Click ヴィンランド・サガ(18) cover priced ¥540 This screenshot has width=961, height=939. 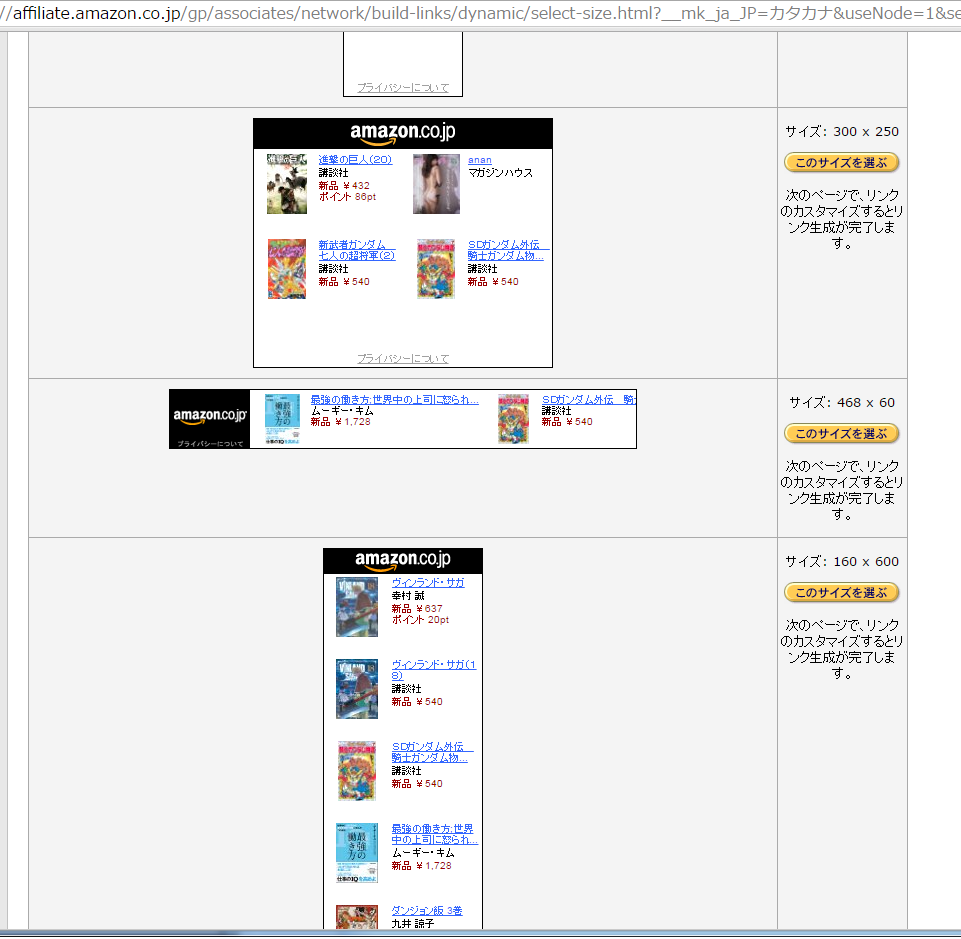pyautogui.click(x=357, y=689)
